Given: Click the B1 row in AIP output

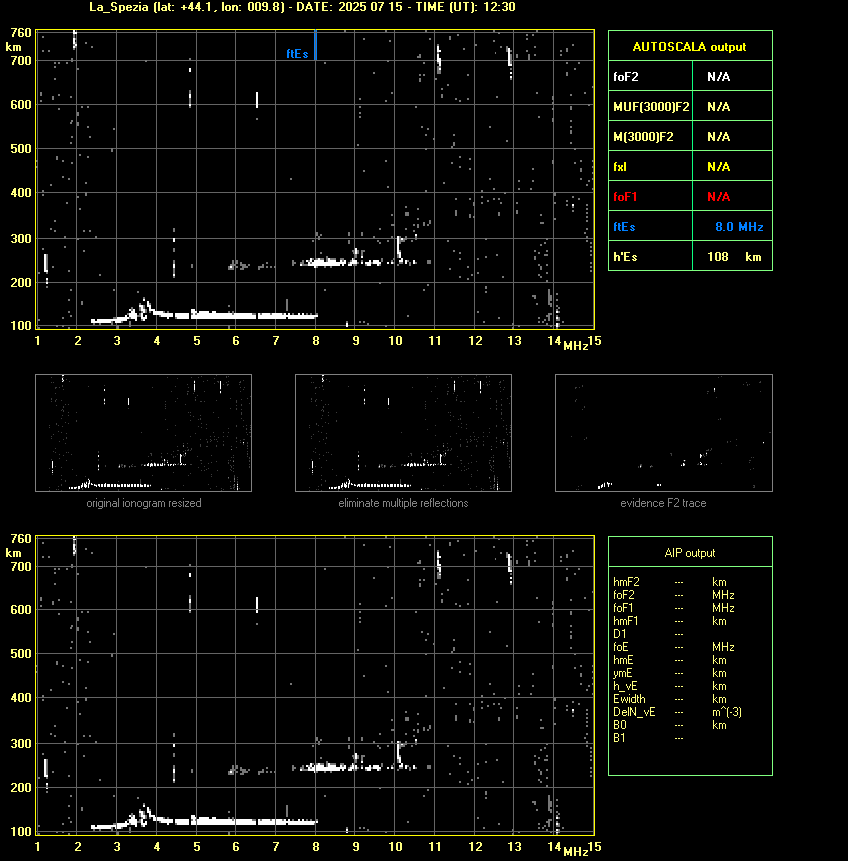Looking at the screenshot, I should click(x=649, y=738).
